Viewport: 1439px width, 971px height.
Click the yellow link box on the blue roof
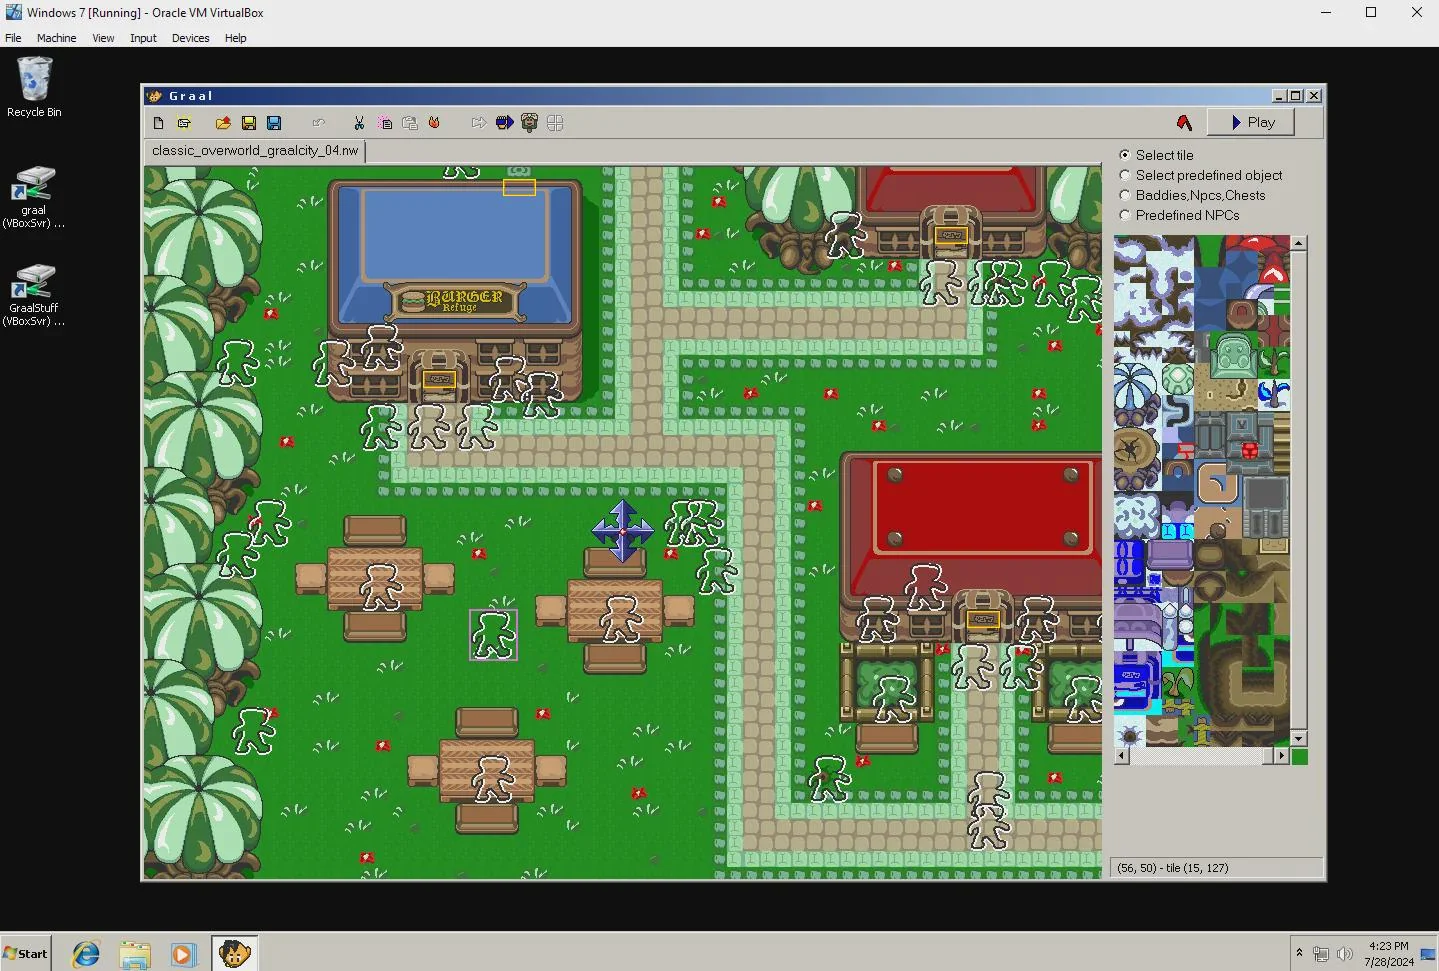(519, 187)
